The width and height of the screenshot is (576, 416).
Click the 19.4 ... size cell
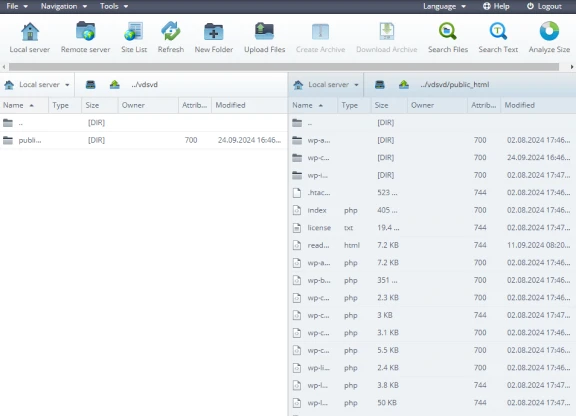388,228
